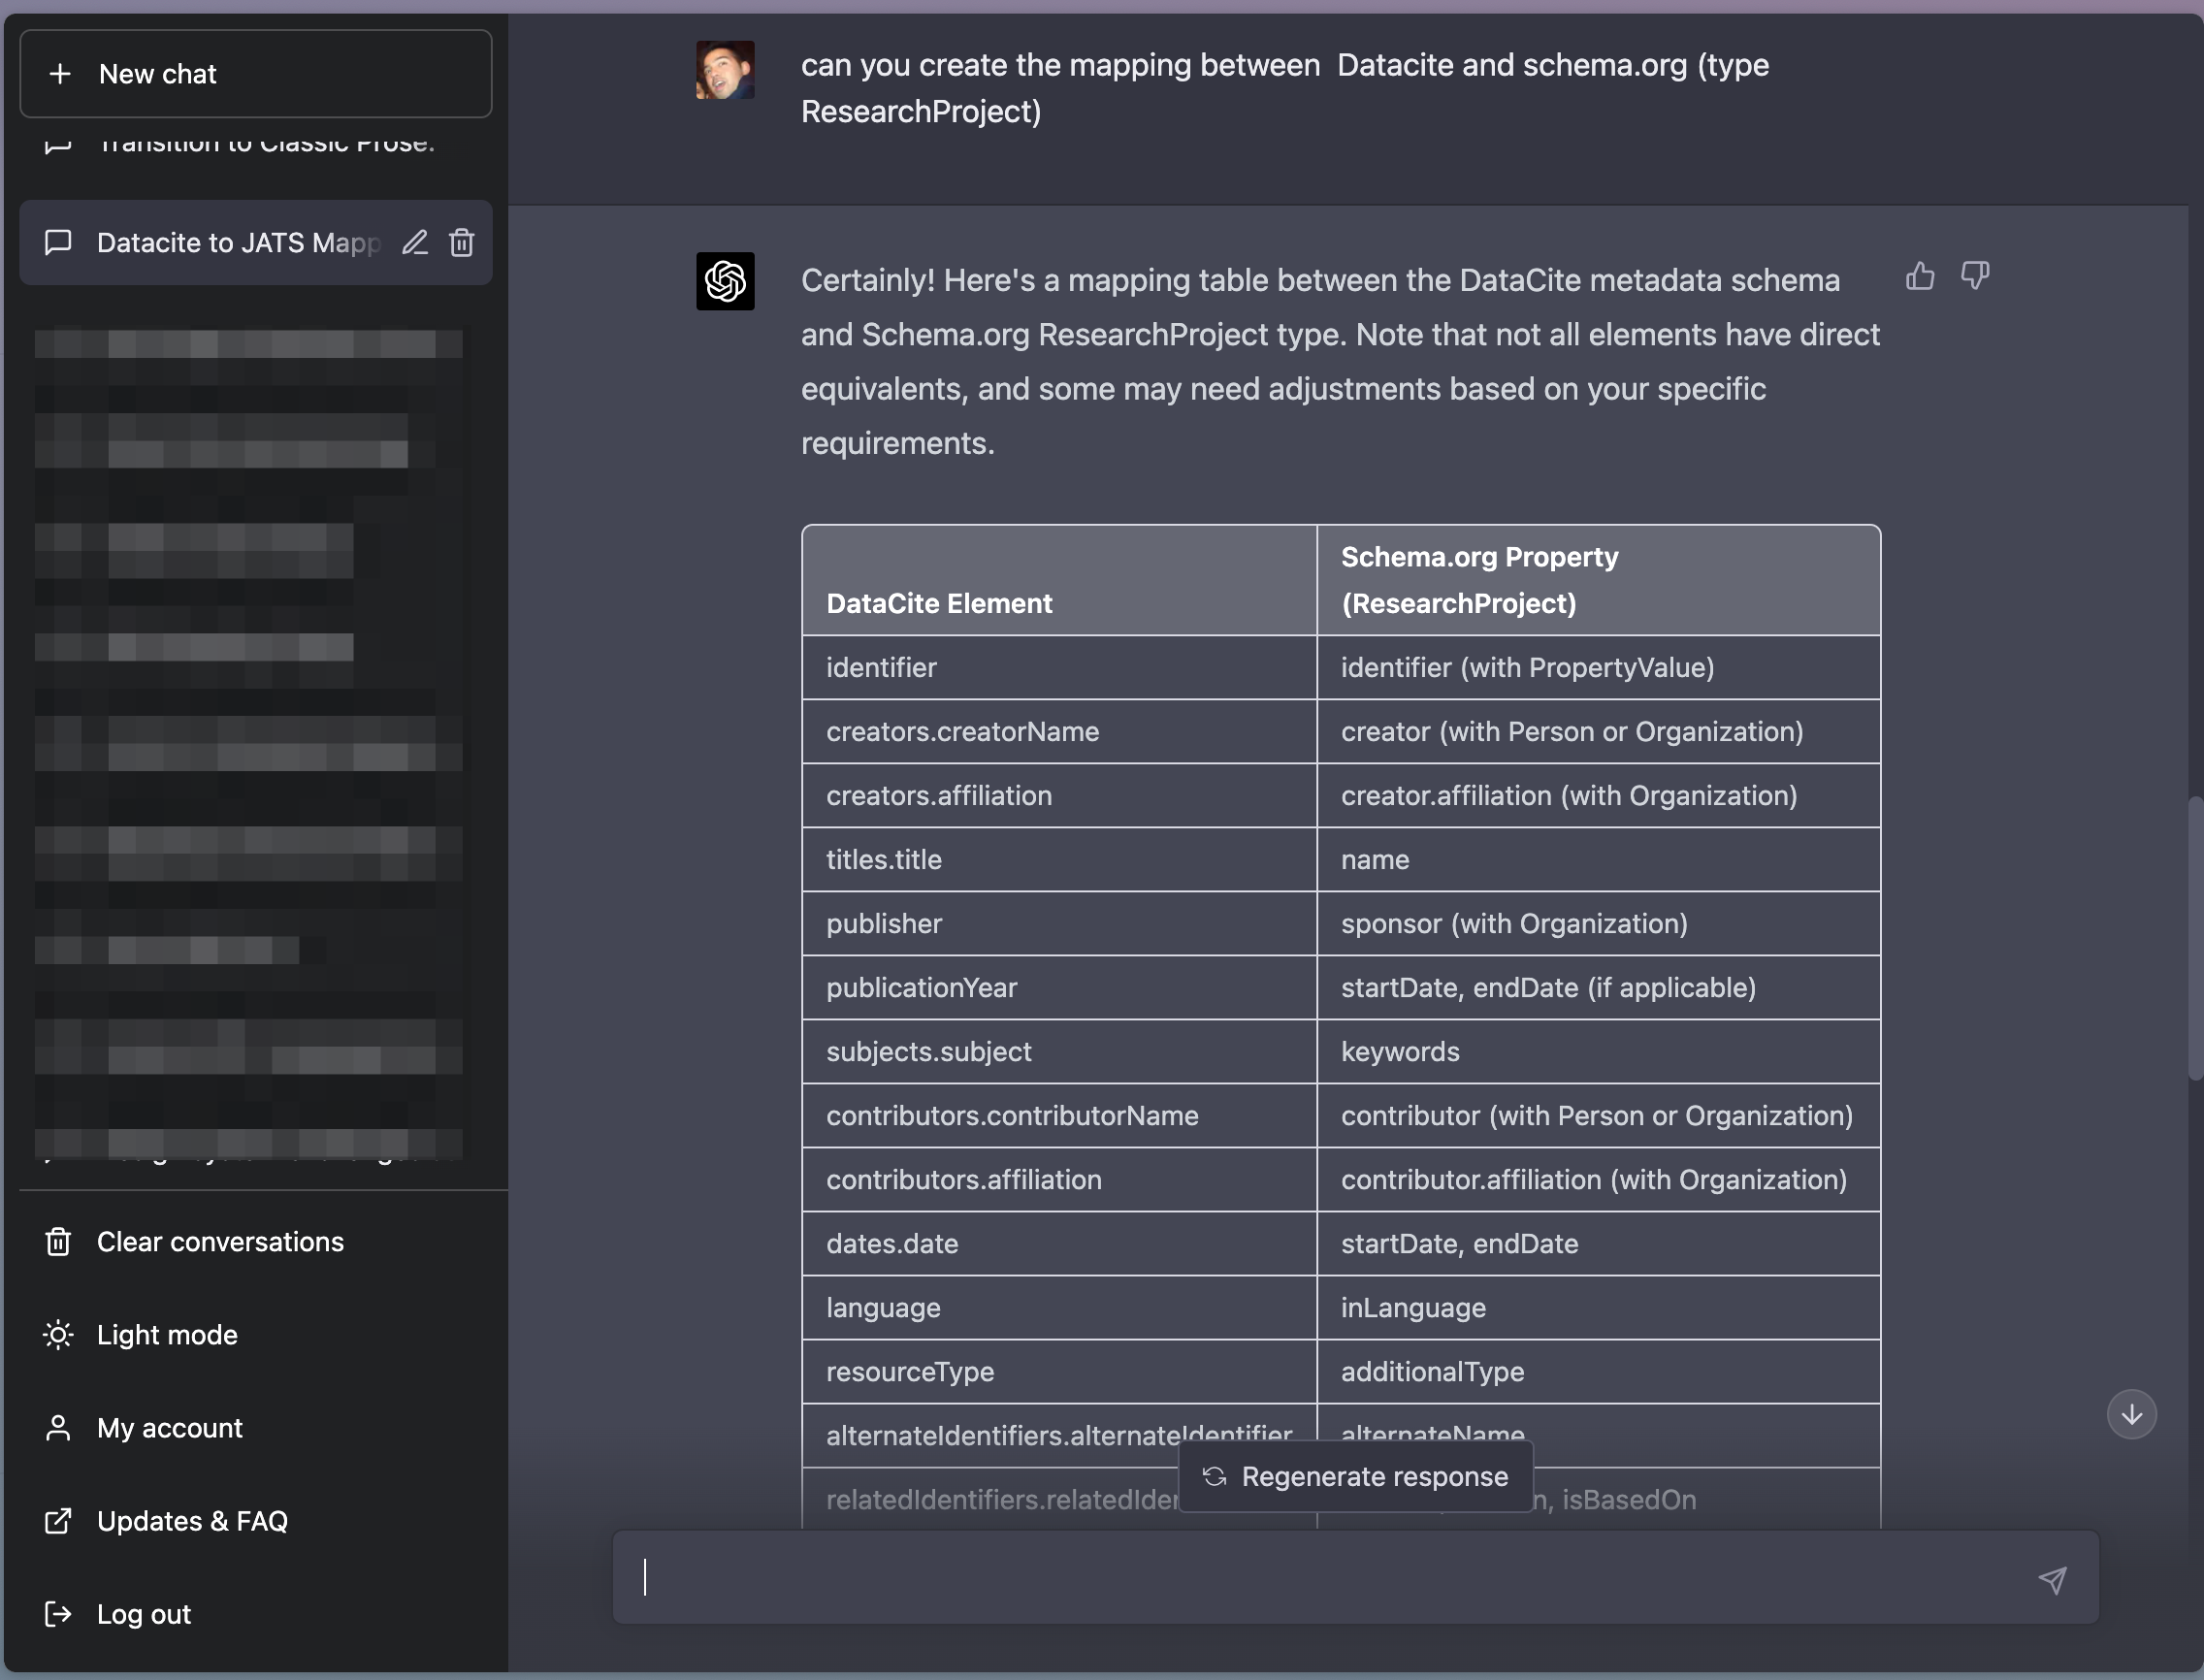2204x1680 pixels.
Task: Switch to Light mode
Action: tap(255, 1335)
